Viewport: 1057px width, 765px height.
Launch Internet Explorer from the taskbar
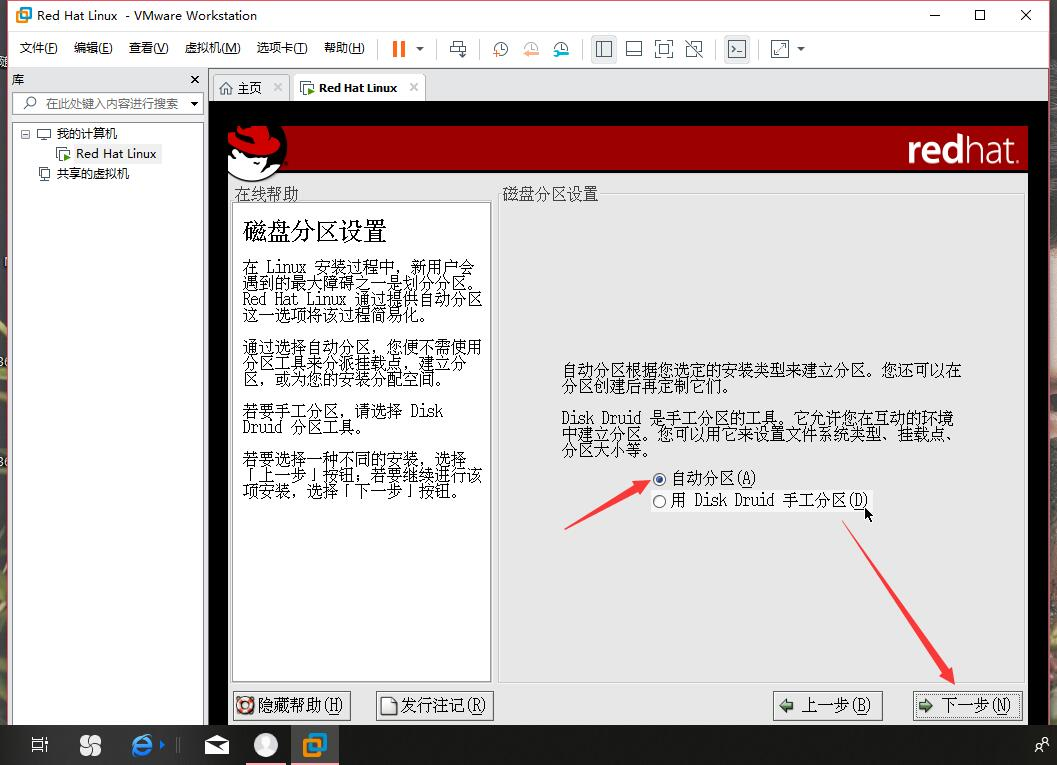[142, 745]
